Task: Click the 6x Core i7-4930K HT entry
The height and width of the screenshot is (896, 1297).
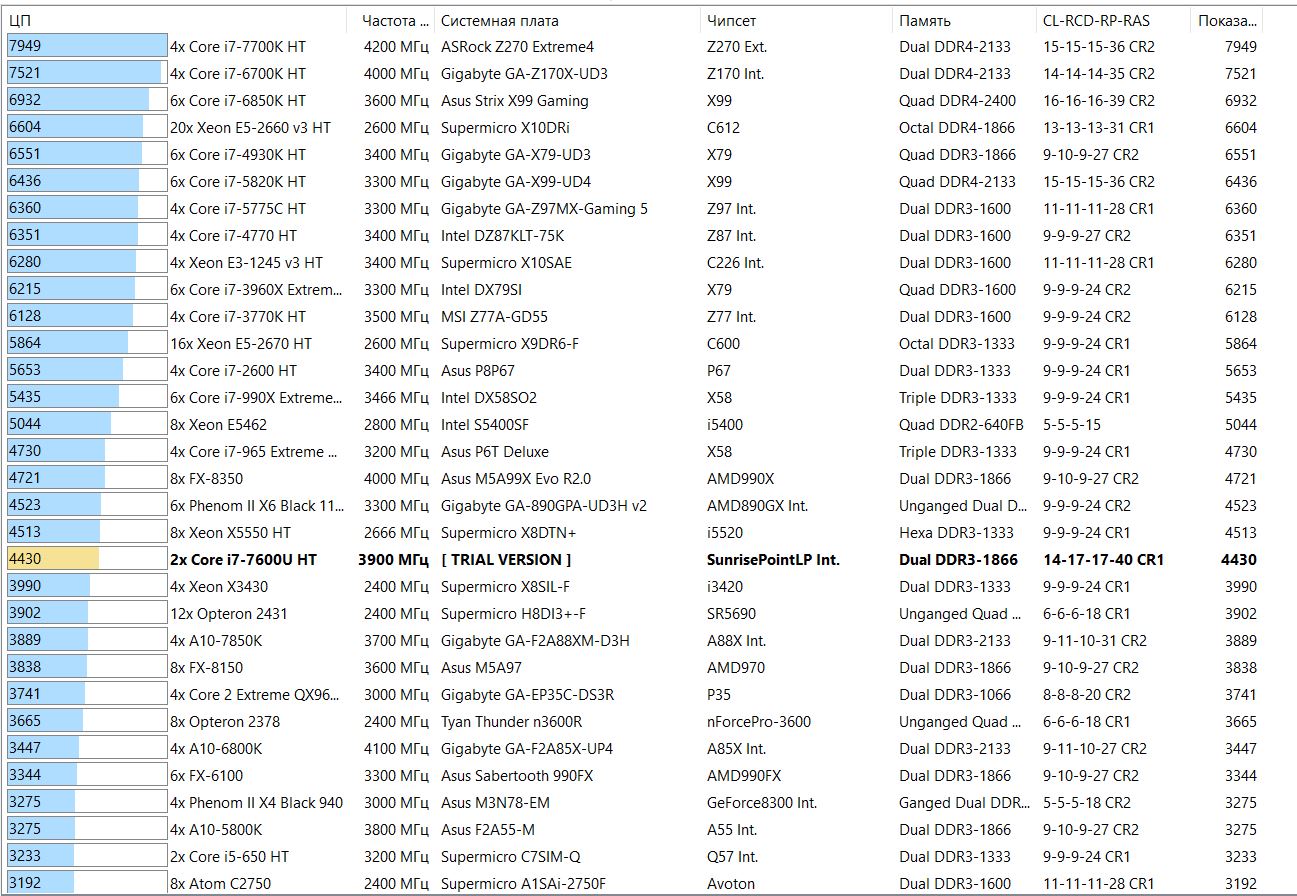Action: click(238, 155)
